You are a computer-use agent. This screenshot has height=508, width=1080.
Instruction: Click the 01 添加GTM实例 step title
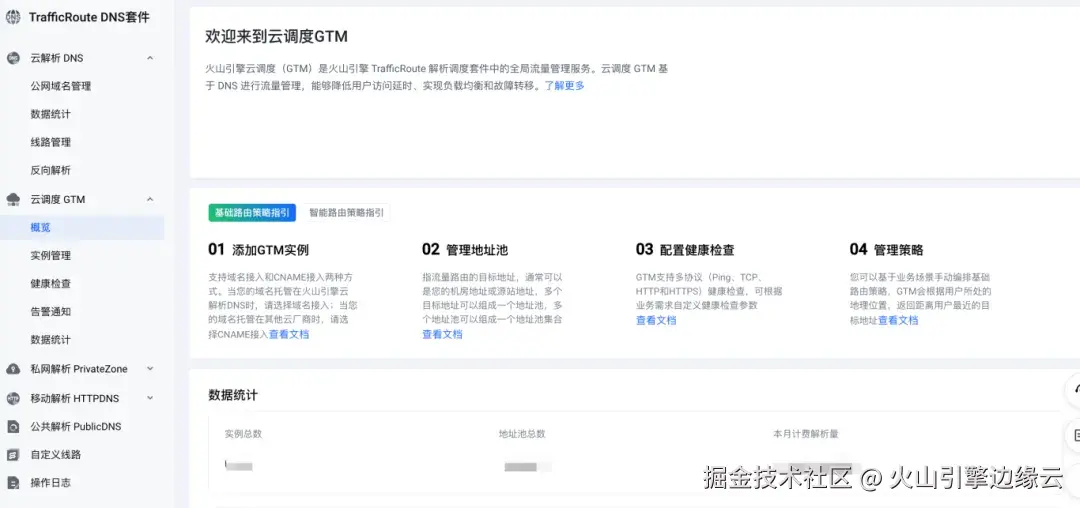pos(258,250)
